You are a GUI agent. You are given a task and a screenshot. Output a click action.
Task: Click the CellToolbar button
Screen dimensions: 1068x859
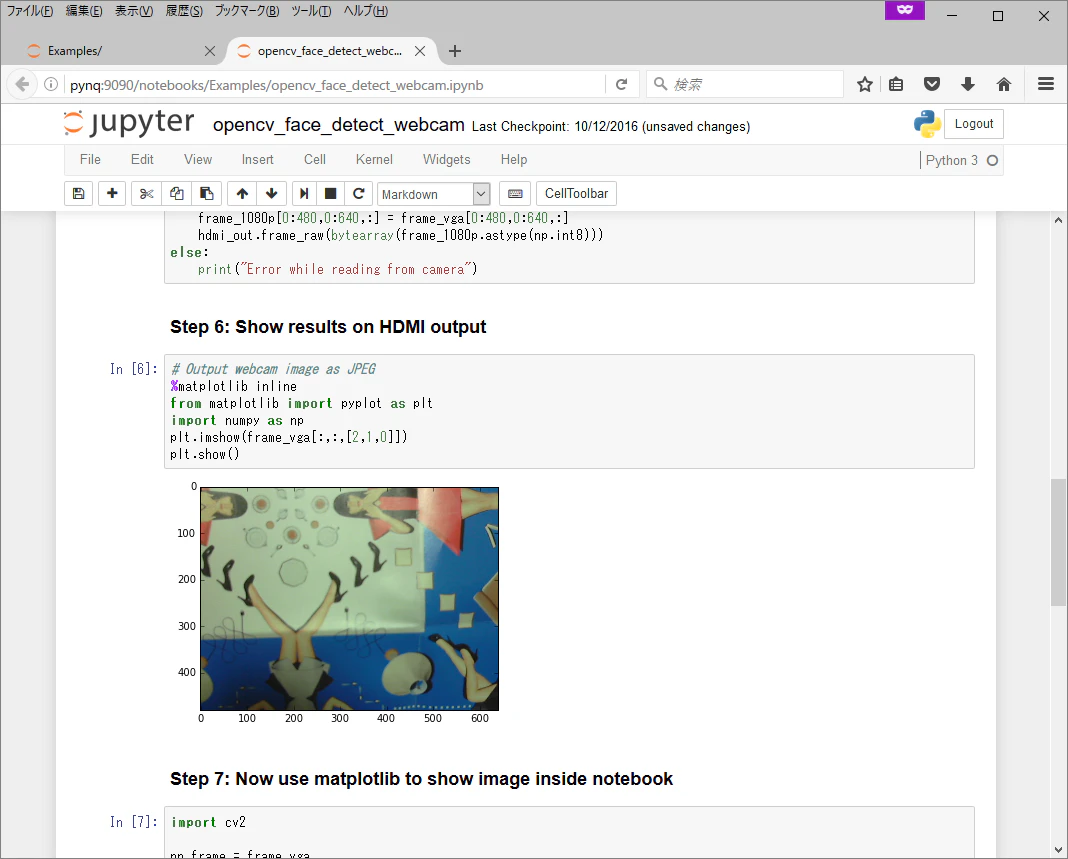(576, 193)
